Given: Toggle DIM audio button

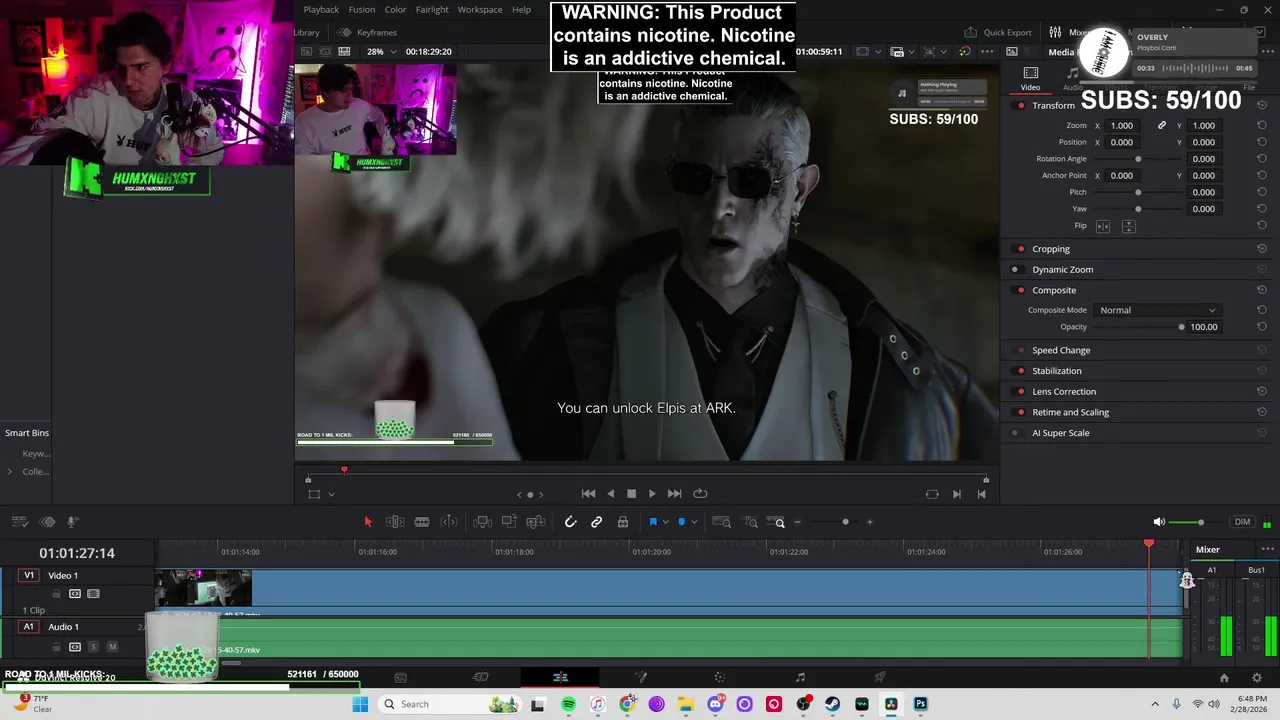Looking at the screenshot, I should pos(1242,522).
